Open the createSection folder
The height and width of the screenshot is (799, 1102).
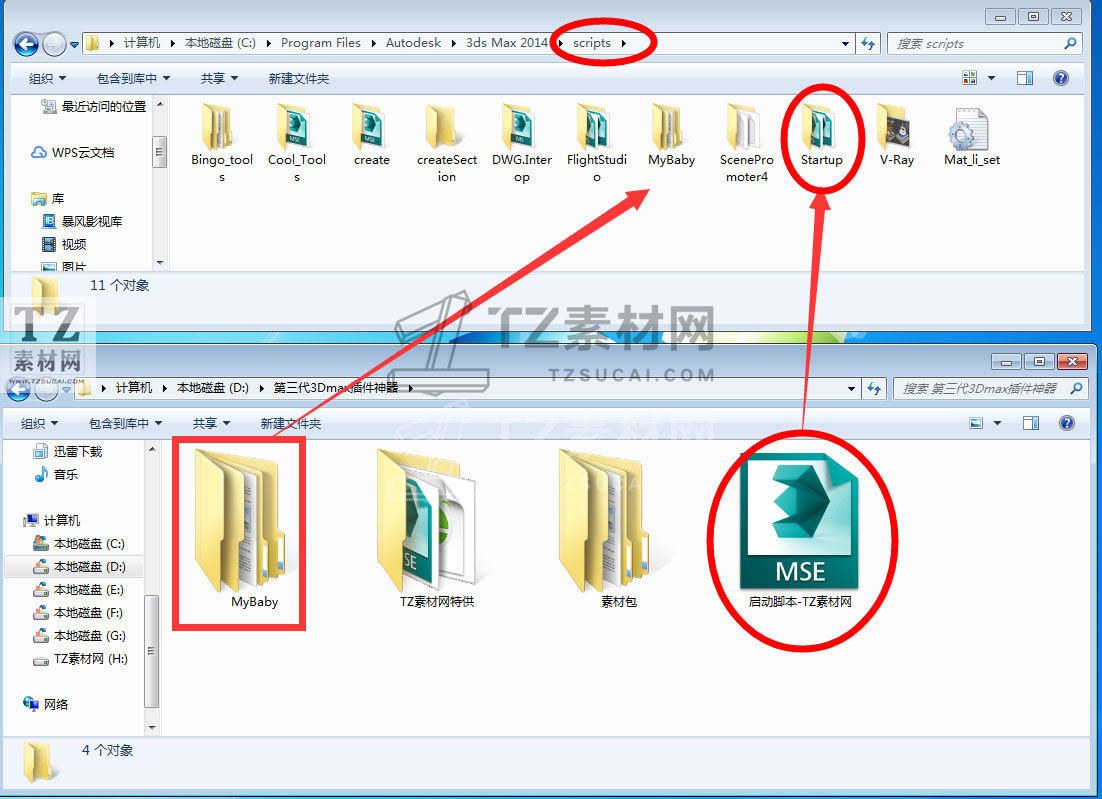click(x=446, y=143)
